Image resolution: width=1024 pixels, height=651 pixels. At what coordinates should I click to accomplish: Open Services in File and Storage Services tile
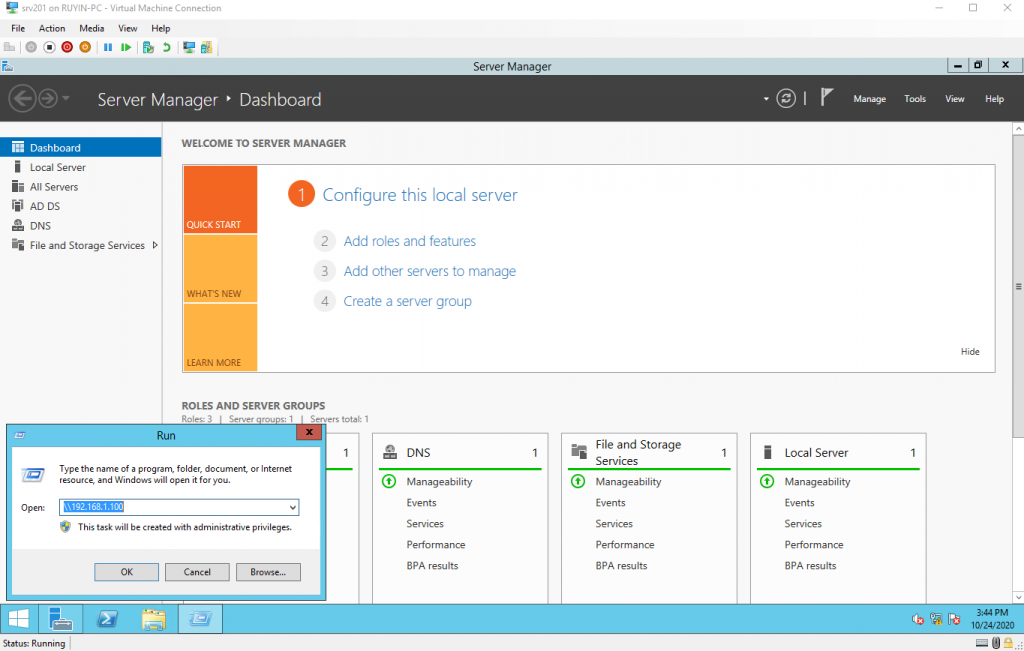point(614,524)
